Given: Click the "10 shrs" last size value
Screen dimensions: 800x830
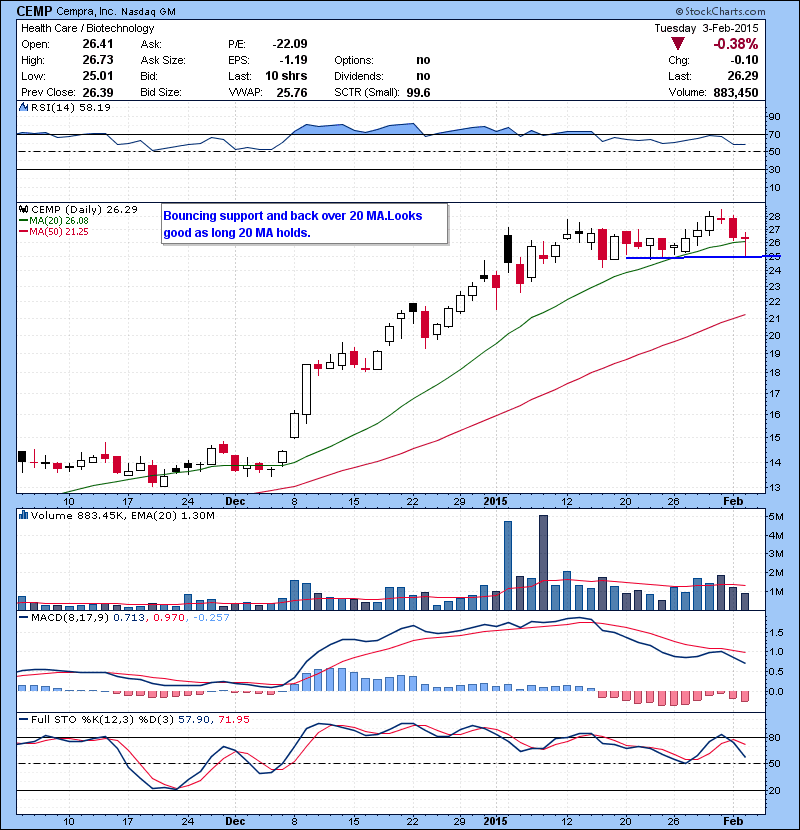Looking at the screenshot, I should pyautogui.click(x=286, y=76).
